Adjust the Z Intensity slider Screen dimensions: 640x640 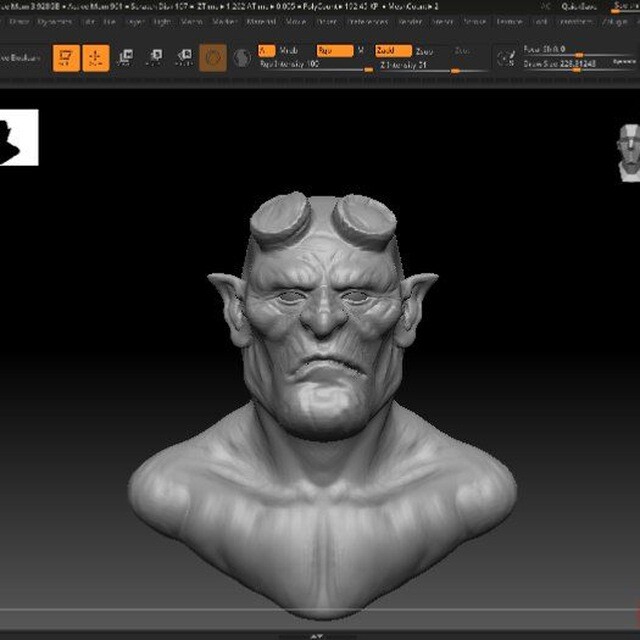433,67
